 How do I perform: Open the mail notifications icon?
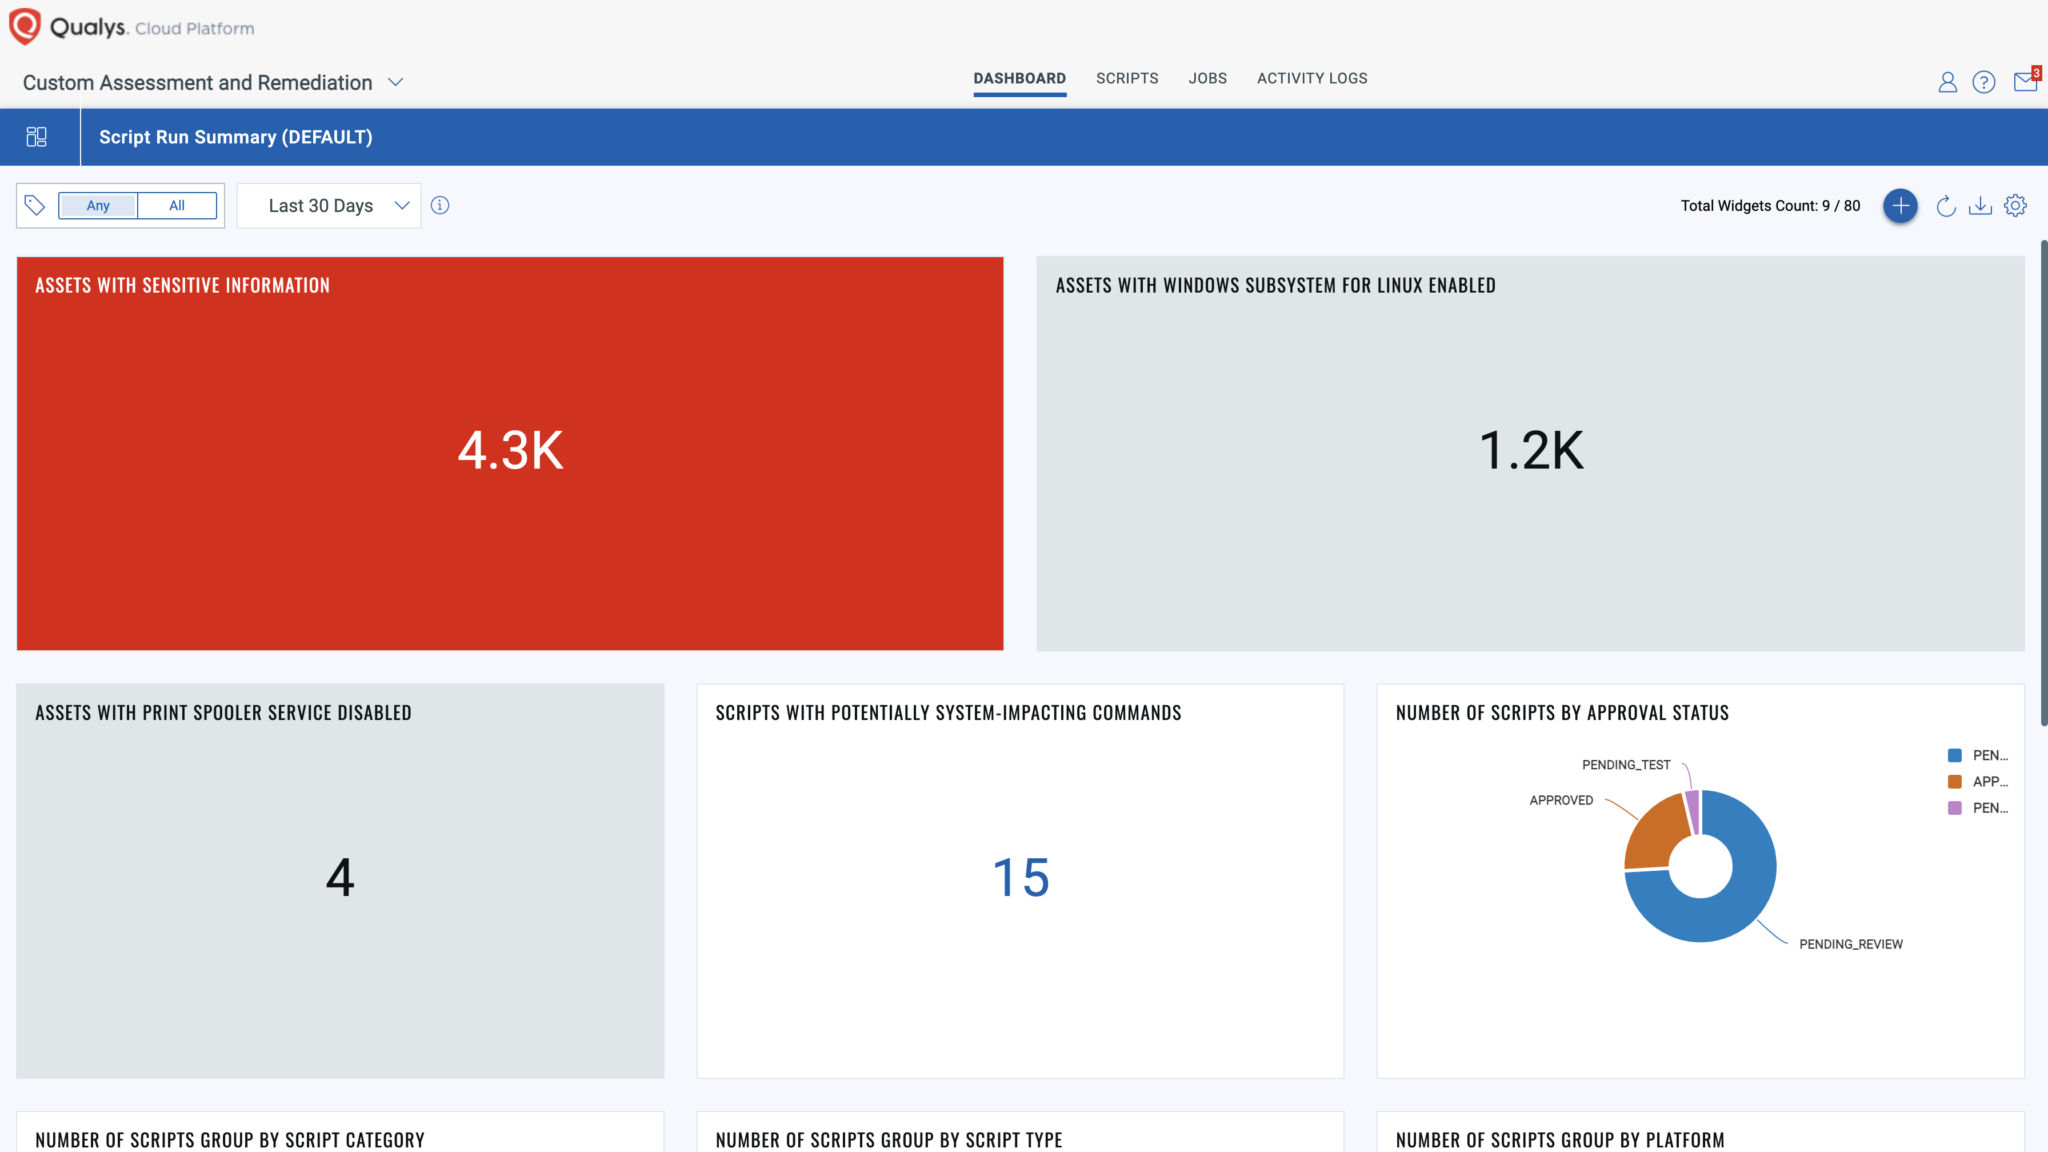tap(2026, 80)
